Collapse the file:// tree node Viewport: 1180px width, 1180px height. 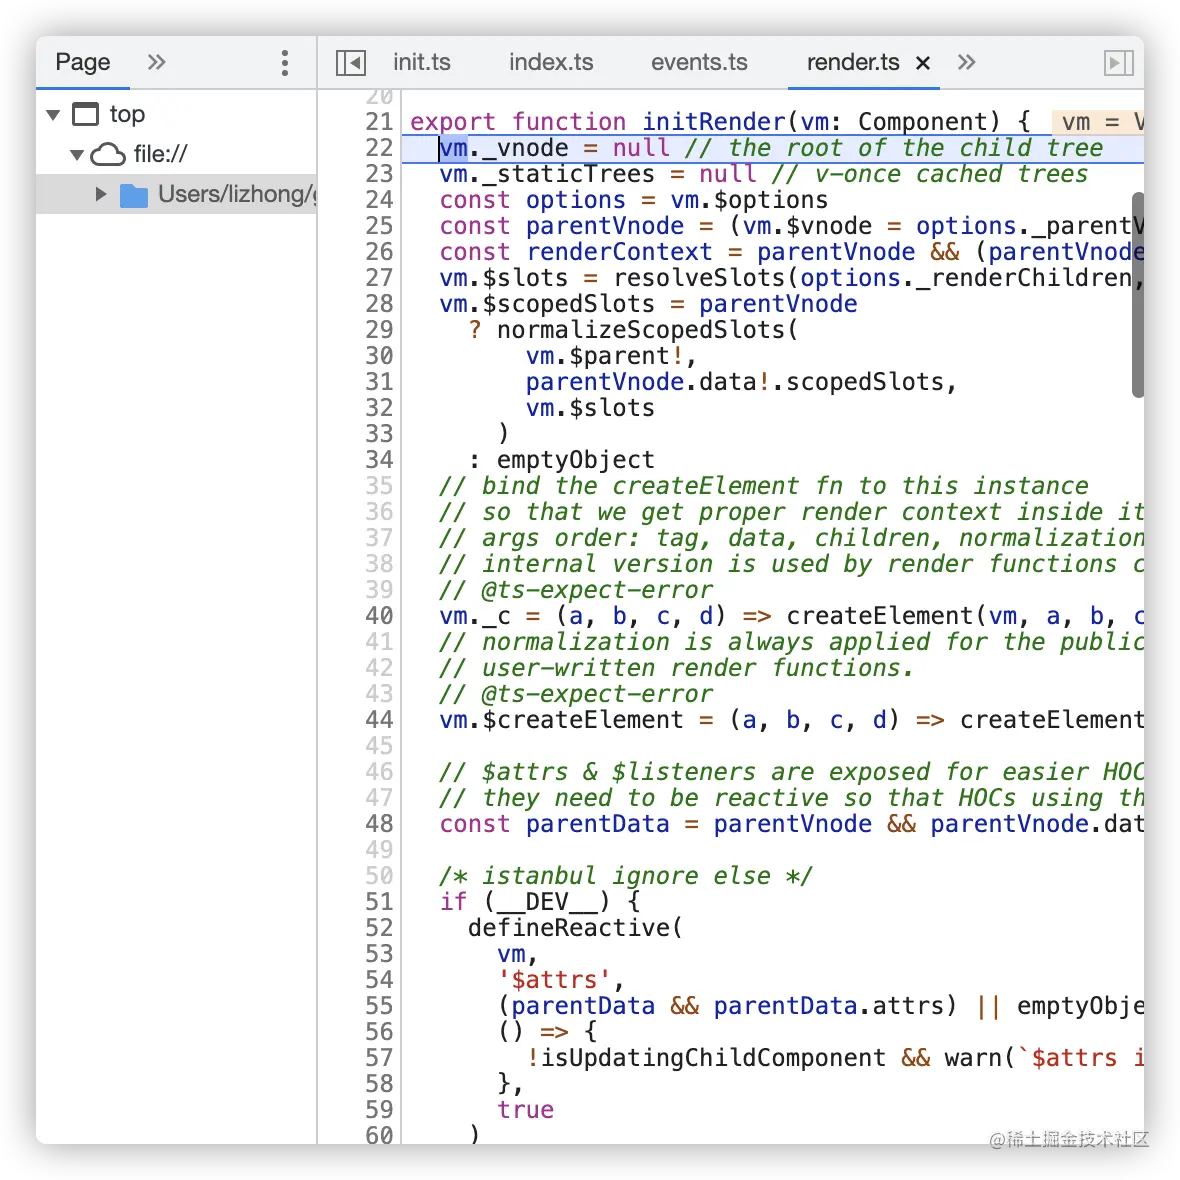click(77, 155)
